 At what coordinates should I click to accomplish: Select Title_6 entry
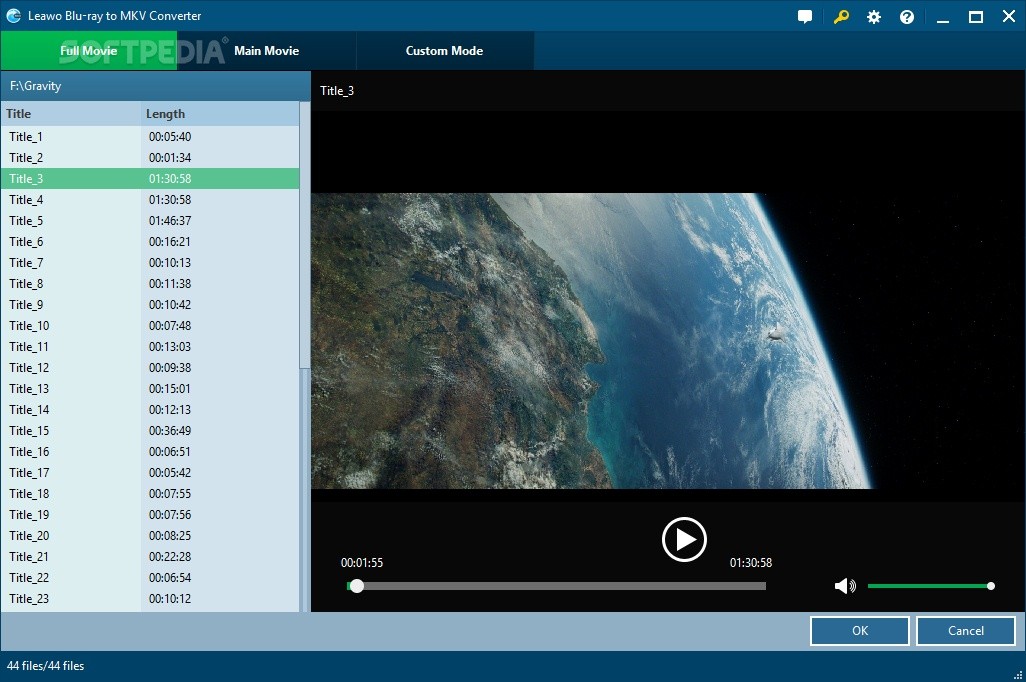click(x=150, y=242)
